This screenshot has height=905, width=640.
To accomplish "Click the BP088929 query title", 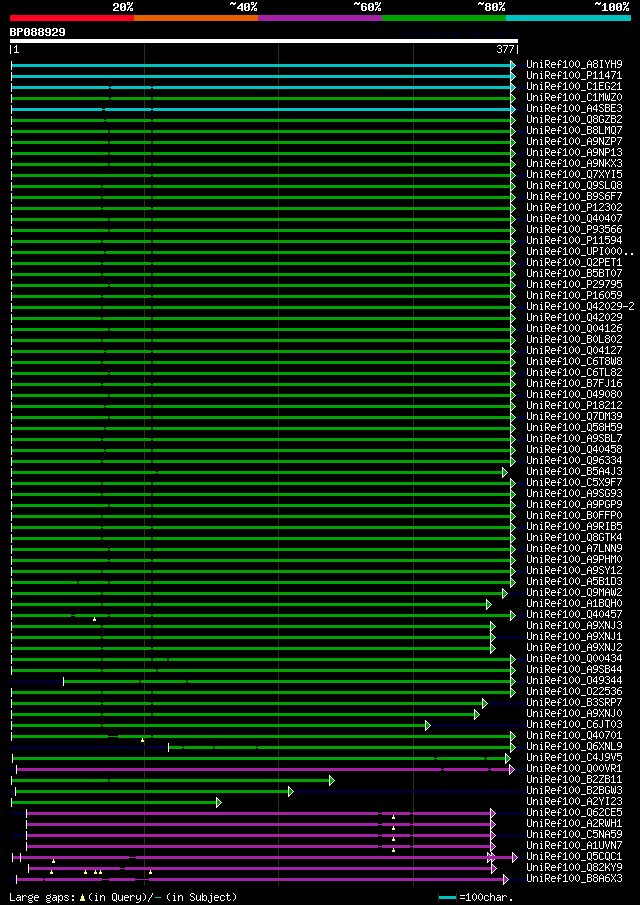I will [x=38, y=32].
